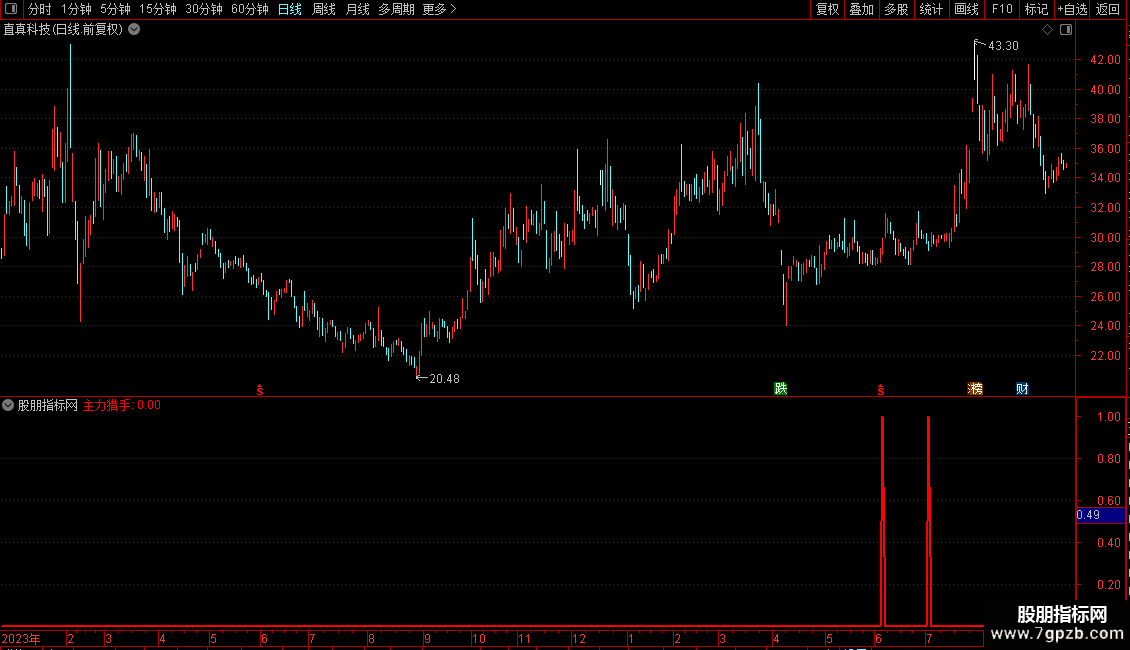
Task: Click the red S marker near June 2023
Action: point(260,390)
